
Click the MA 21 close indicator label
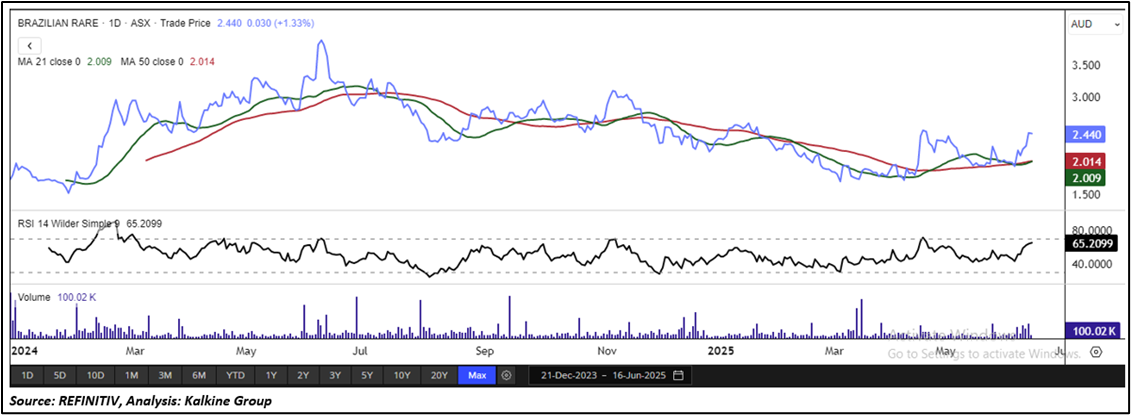[49, 62]
